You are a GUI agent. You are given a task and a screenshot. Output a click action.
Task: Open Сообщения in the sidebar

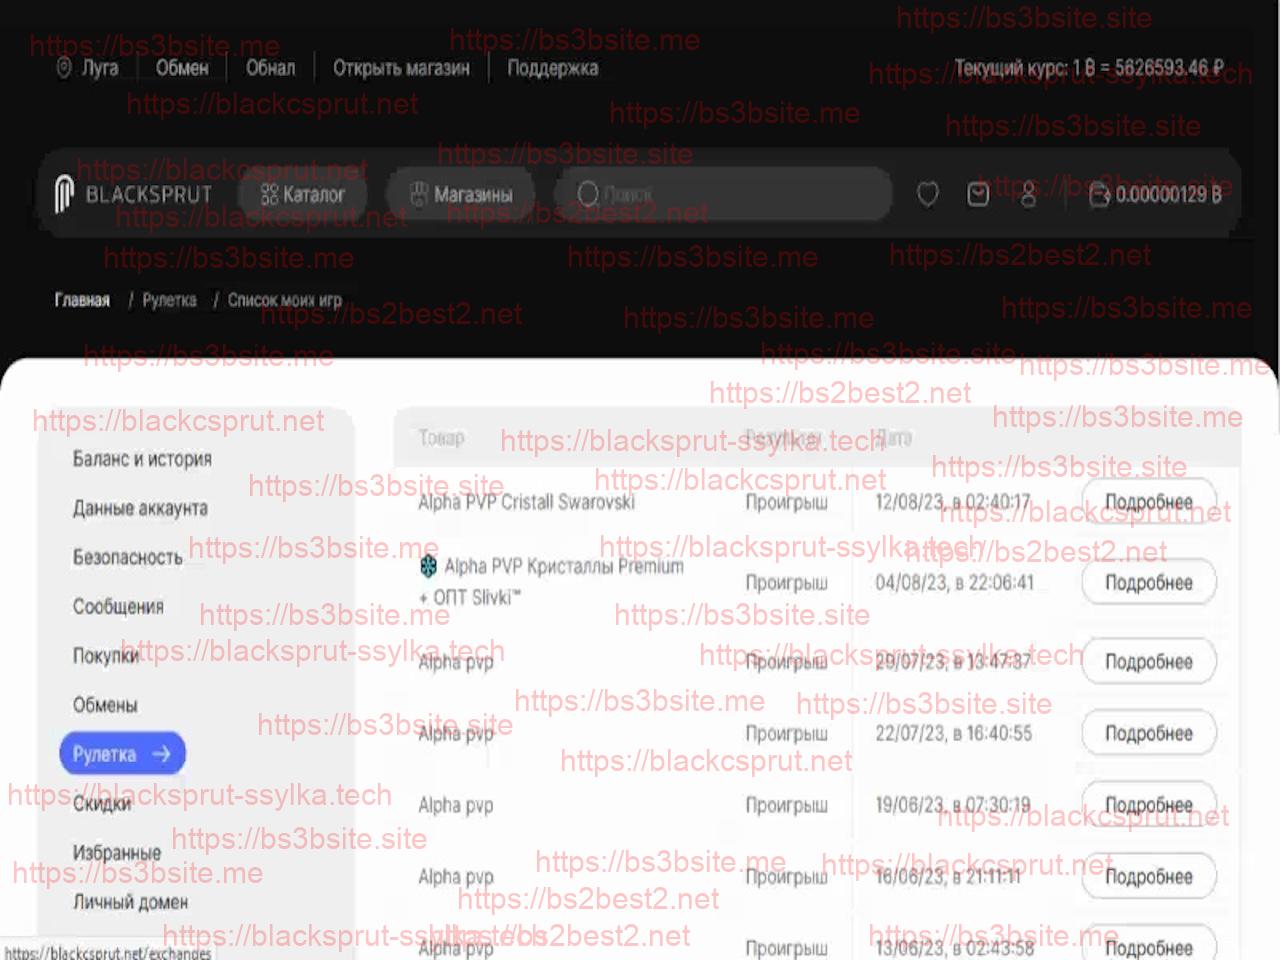click(118, 606)
